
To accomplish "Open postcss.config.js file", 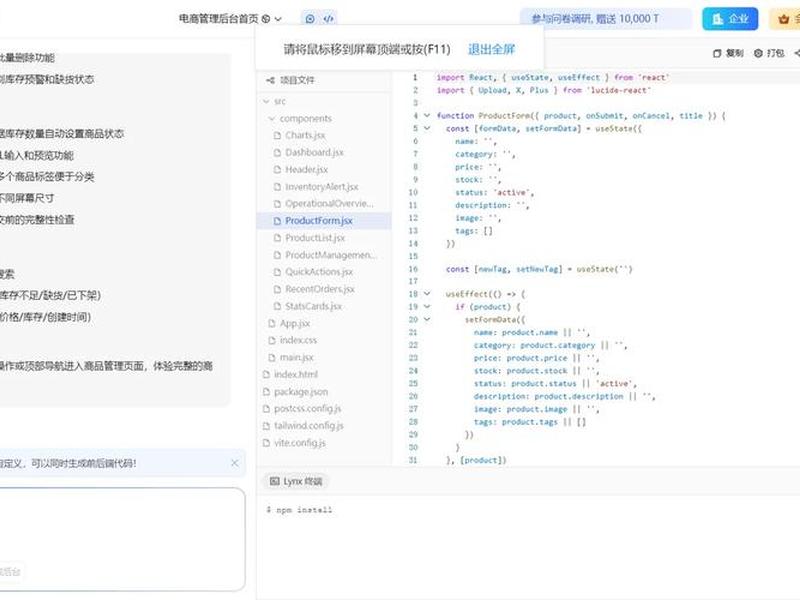I will click(307, 409).
